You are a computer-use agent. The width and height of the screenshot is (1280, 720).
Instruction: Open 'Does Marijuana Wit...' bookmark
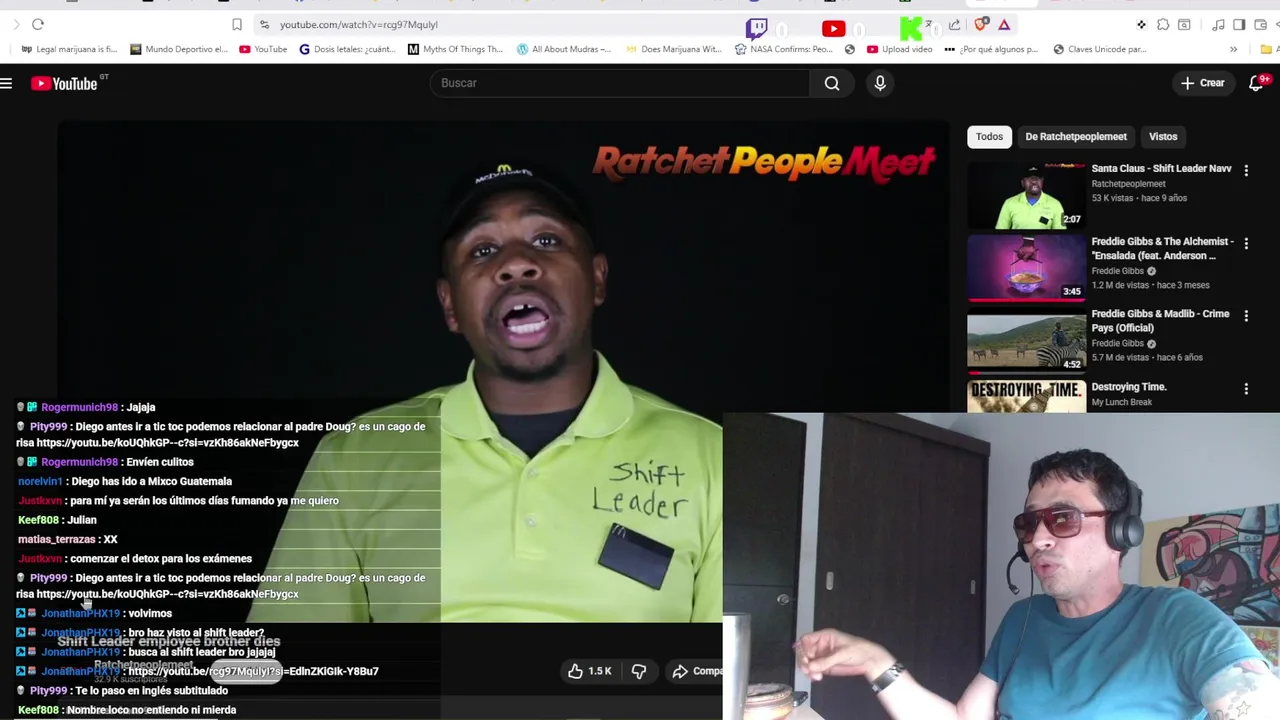[x=673, y=49]
